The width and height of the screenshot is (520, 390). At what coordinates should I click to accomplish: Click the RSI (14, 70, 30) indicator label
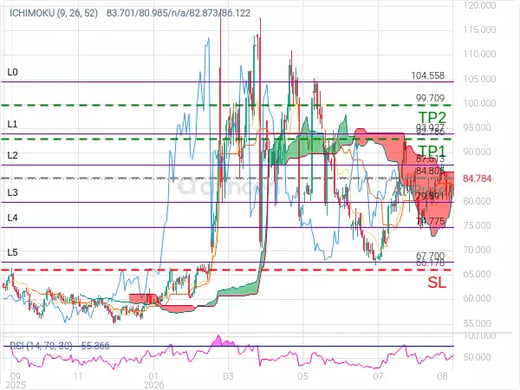pos(41,346)
